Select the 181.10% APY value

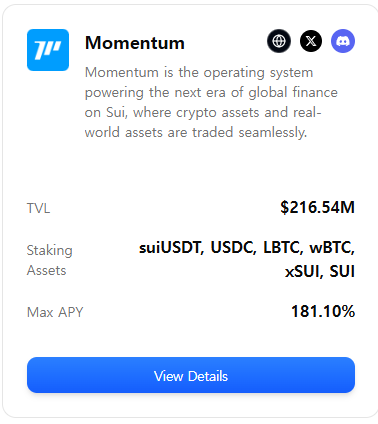323,311
